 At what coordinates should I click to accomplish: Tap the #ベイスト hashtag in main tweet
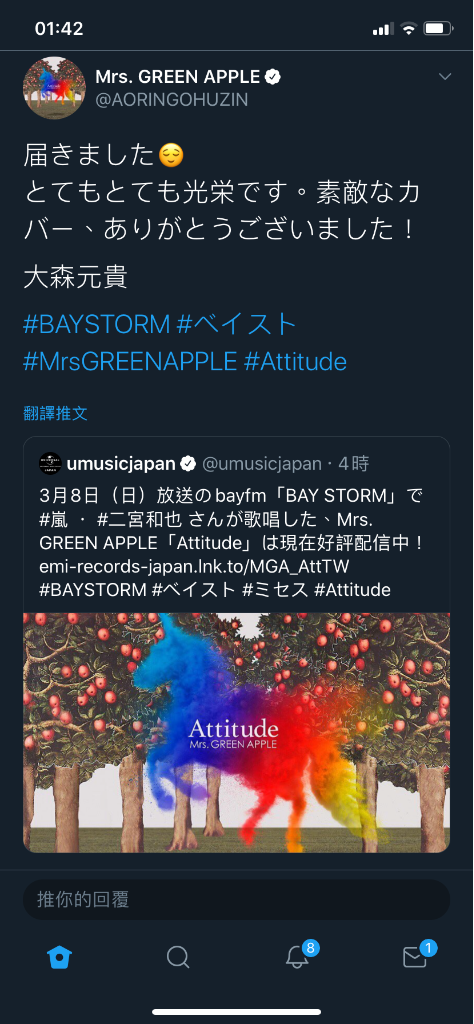click(237, 325)
